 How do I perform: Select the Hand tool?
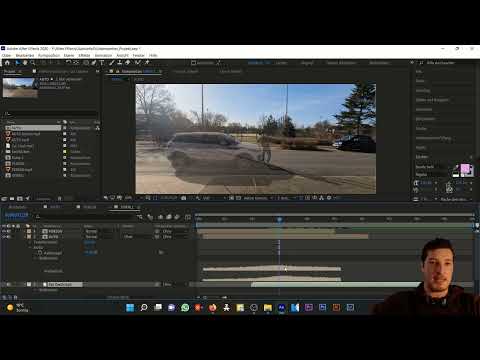25,63
